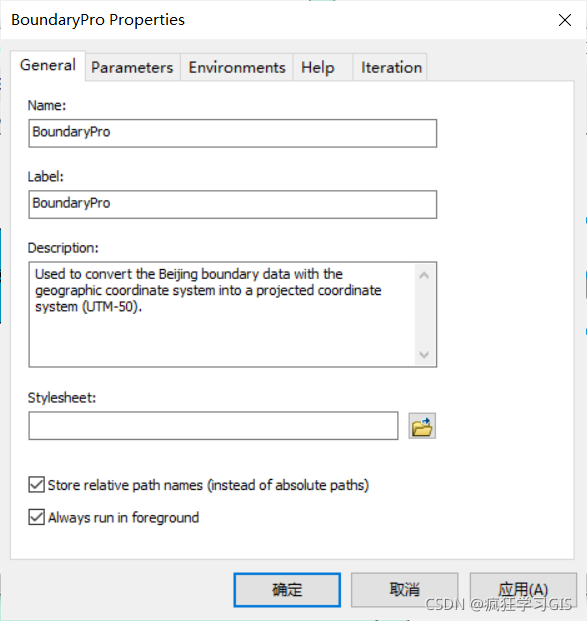Cancel with the 取消 button
The image size is (587, 621).
coord(404,590)
